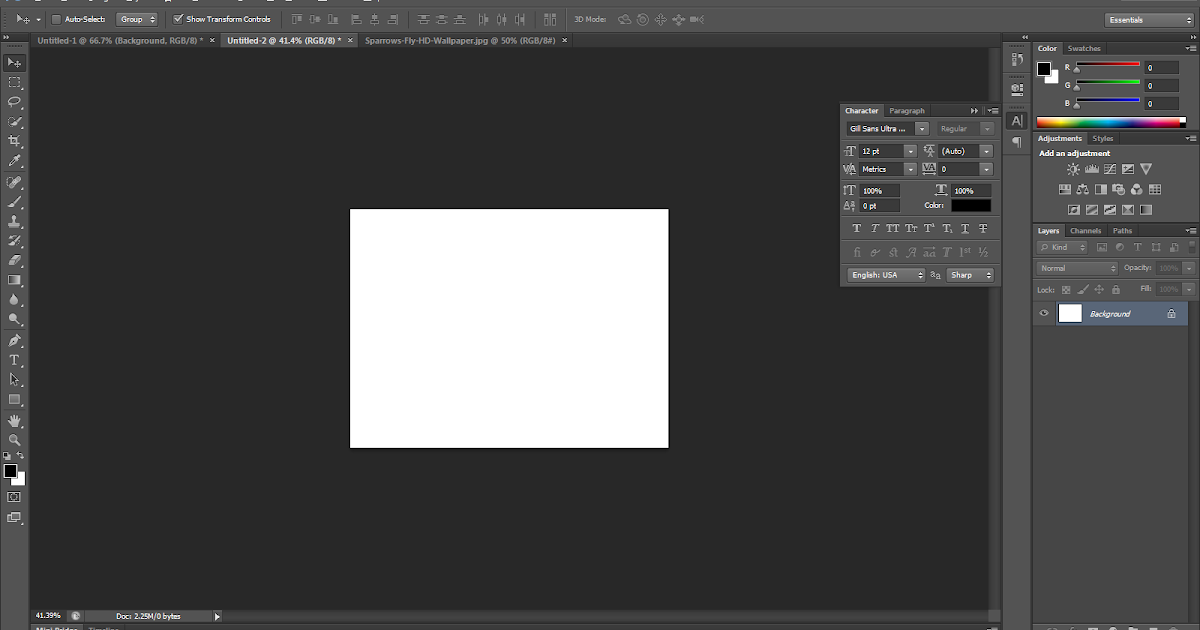Select the Zoom tool

click(15, 440)
